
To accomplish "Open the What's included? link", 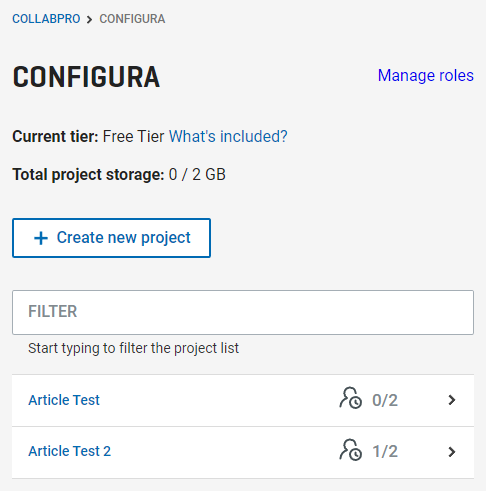I will pyautogui.click(x=228, y=136).
